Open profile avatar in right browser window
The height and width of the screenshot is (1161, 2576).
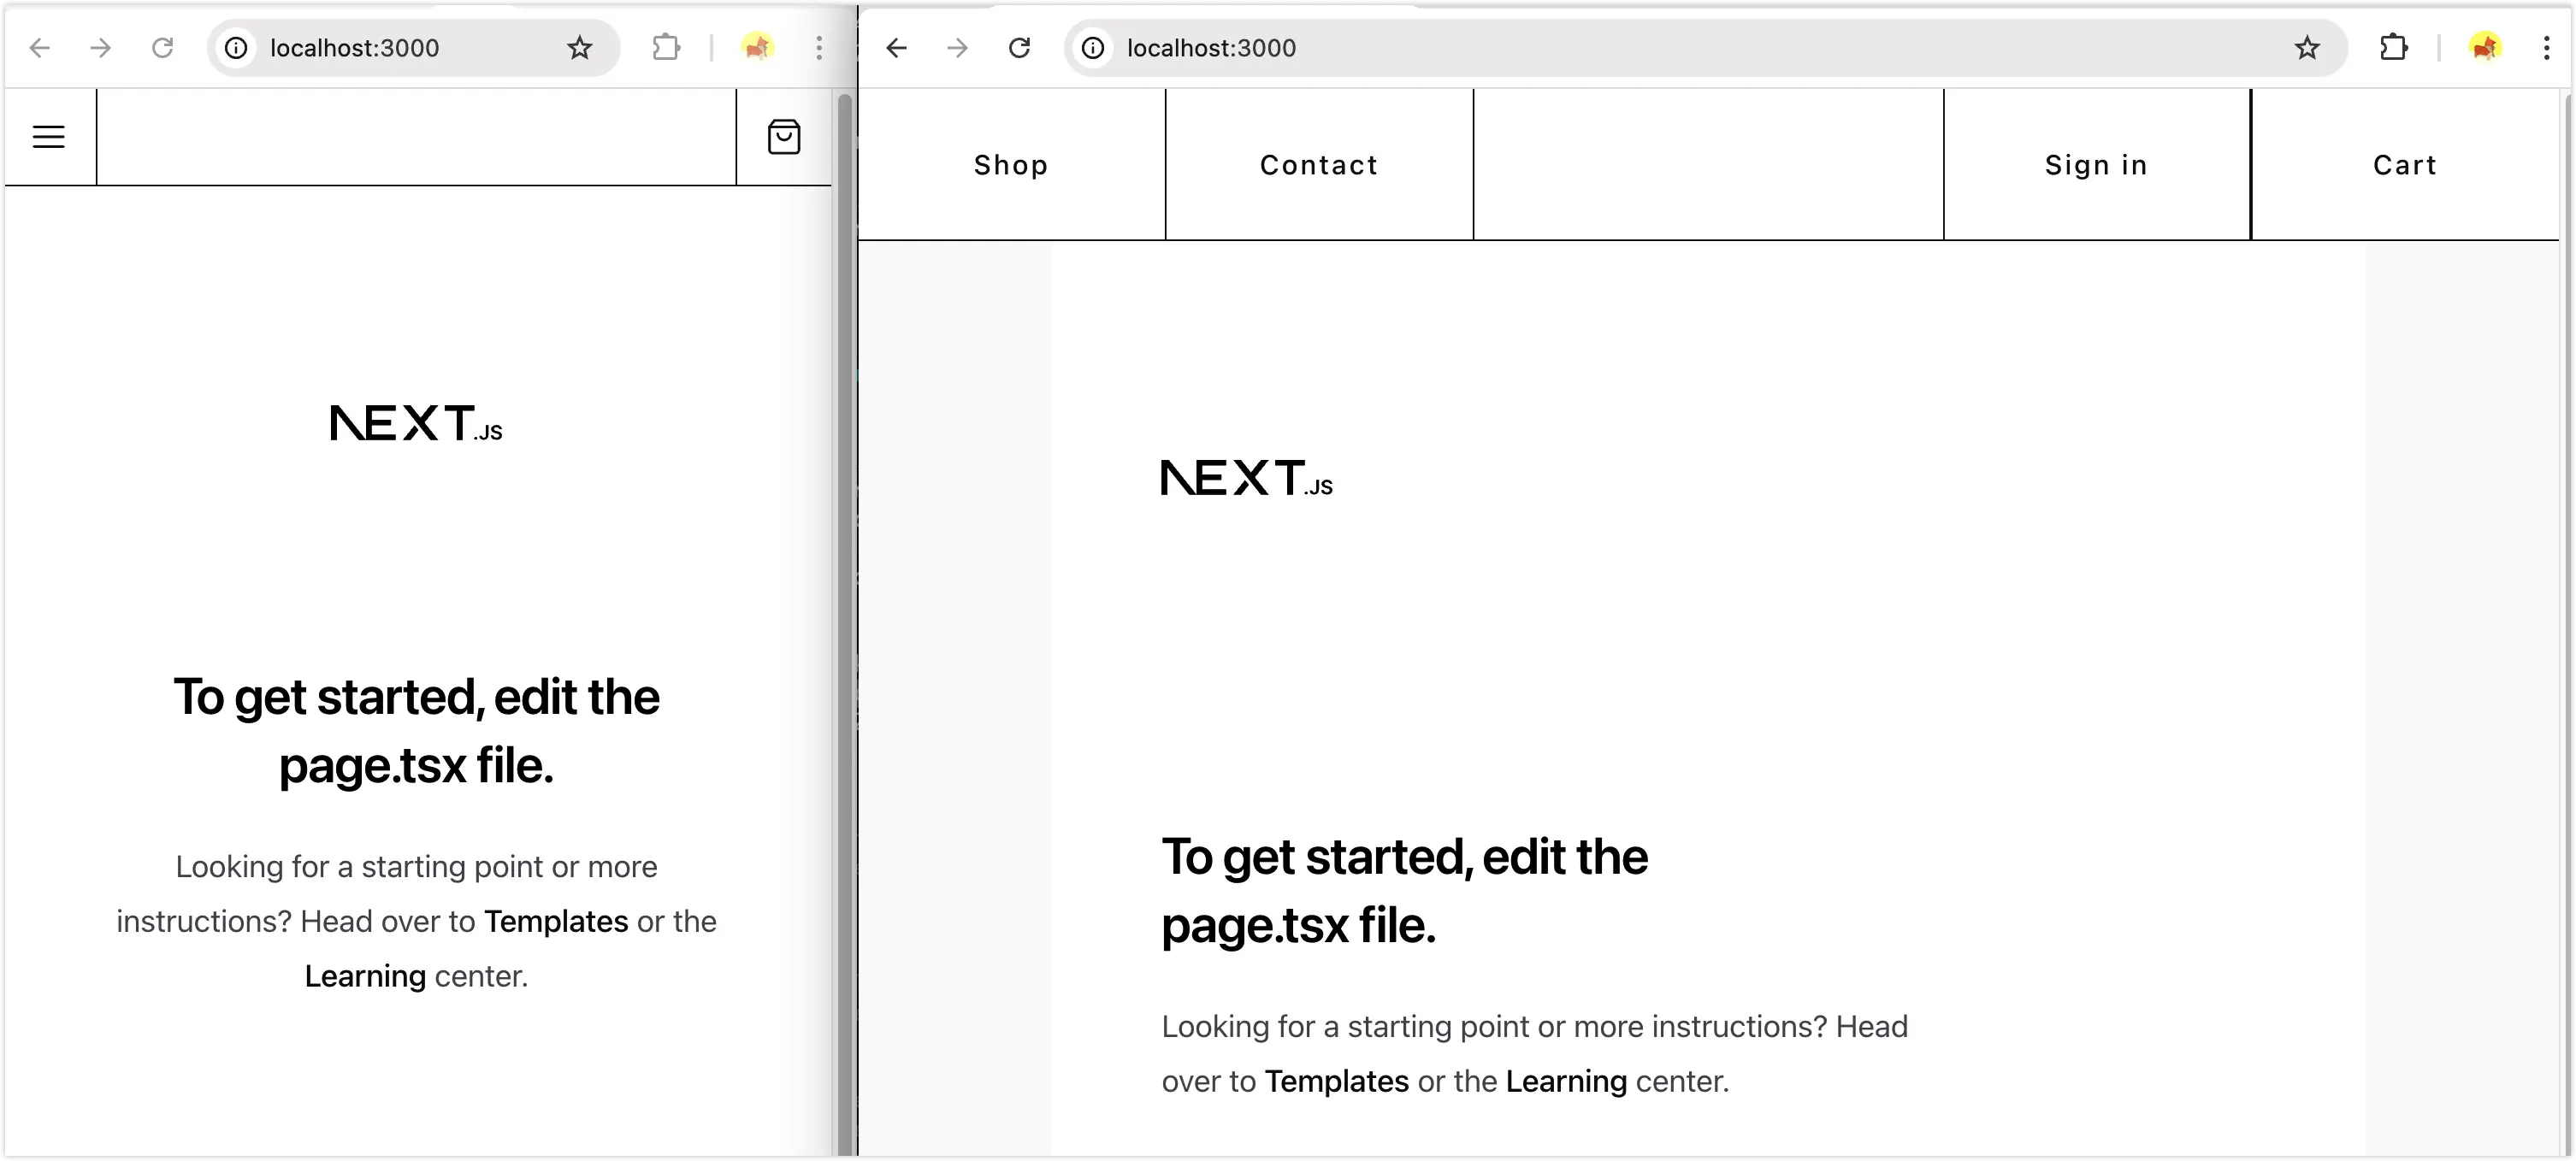(x=2485, y=48)
